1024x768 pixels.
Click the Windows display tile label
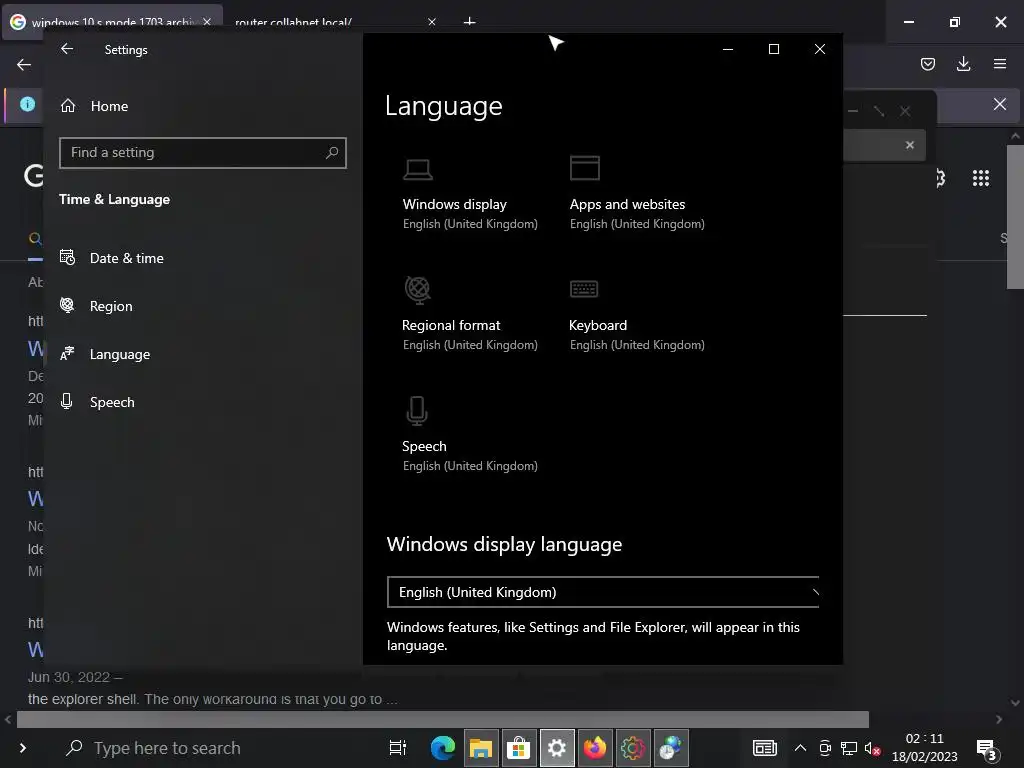[455, 204]
